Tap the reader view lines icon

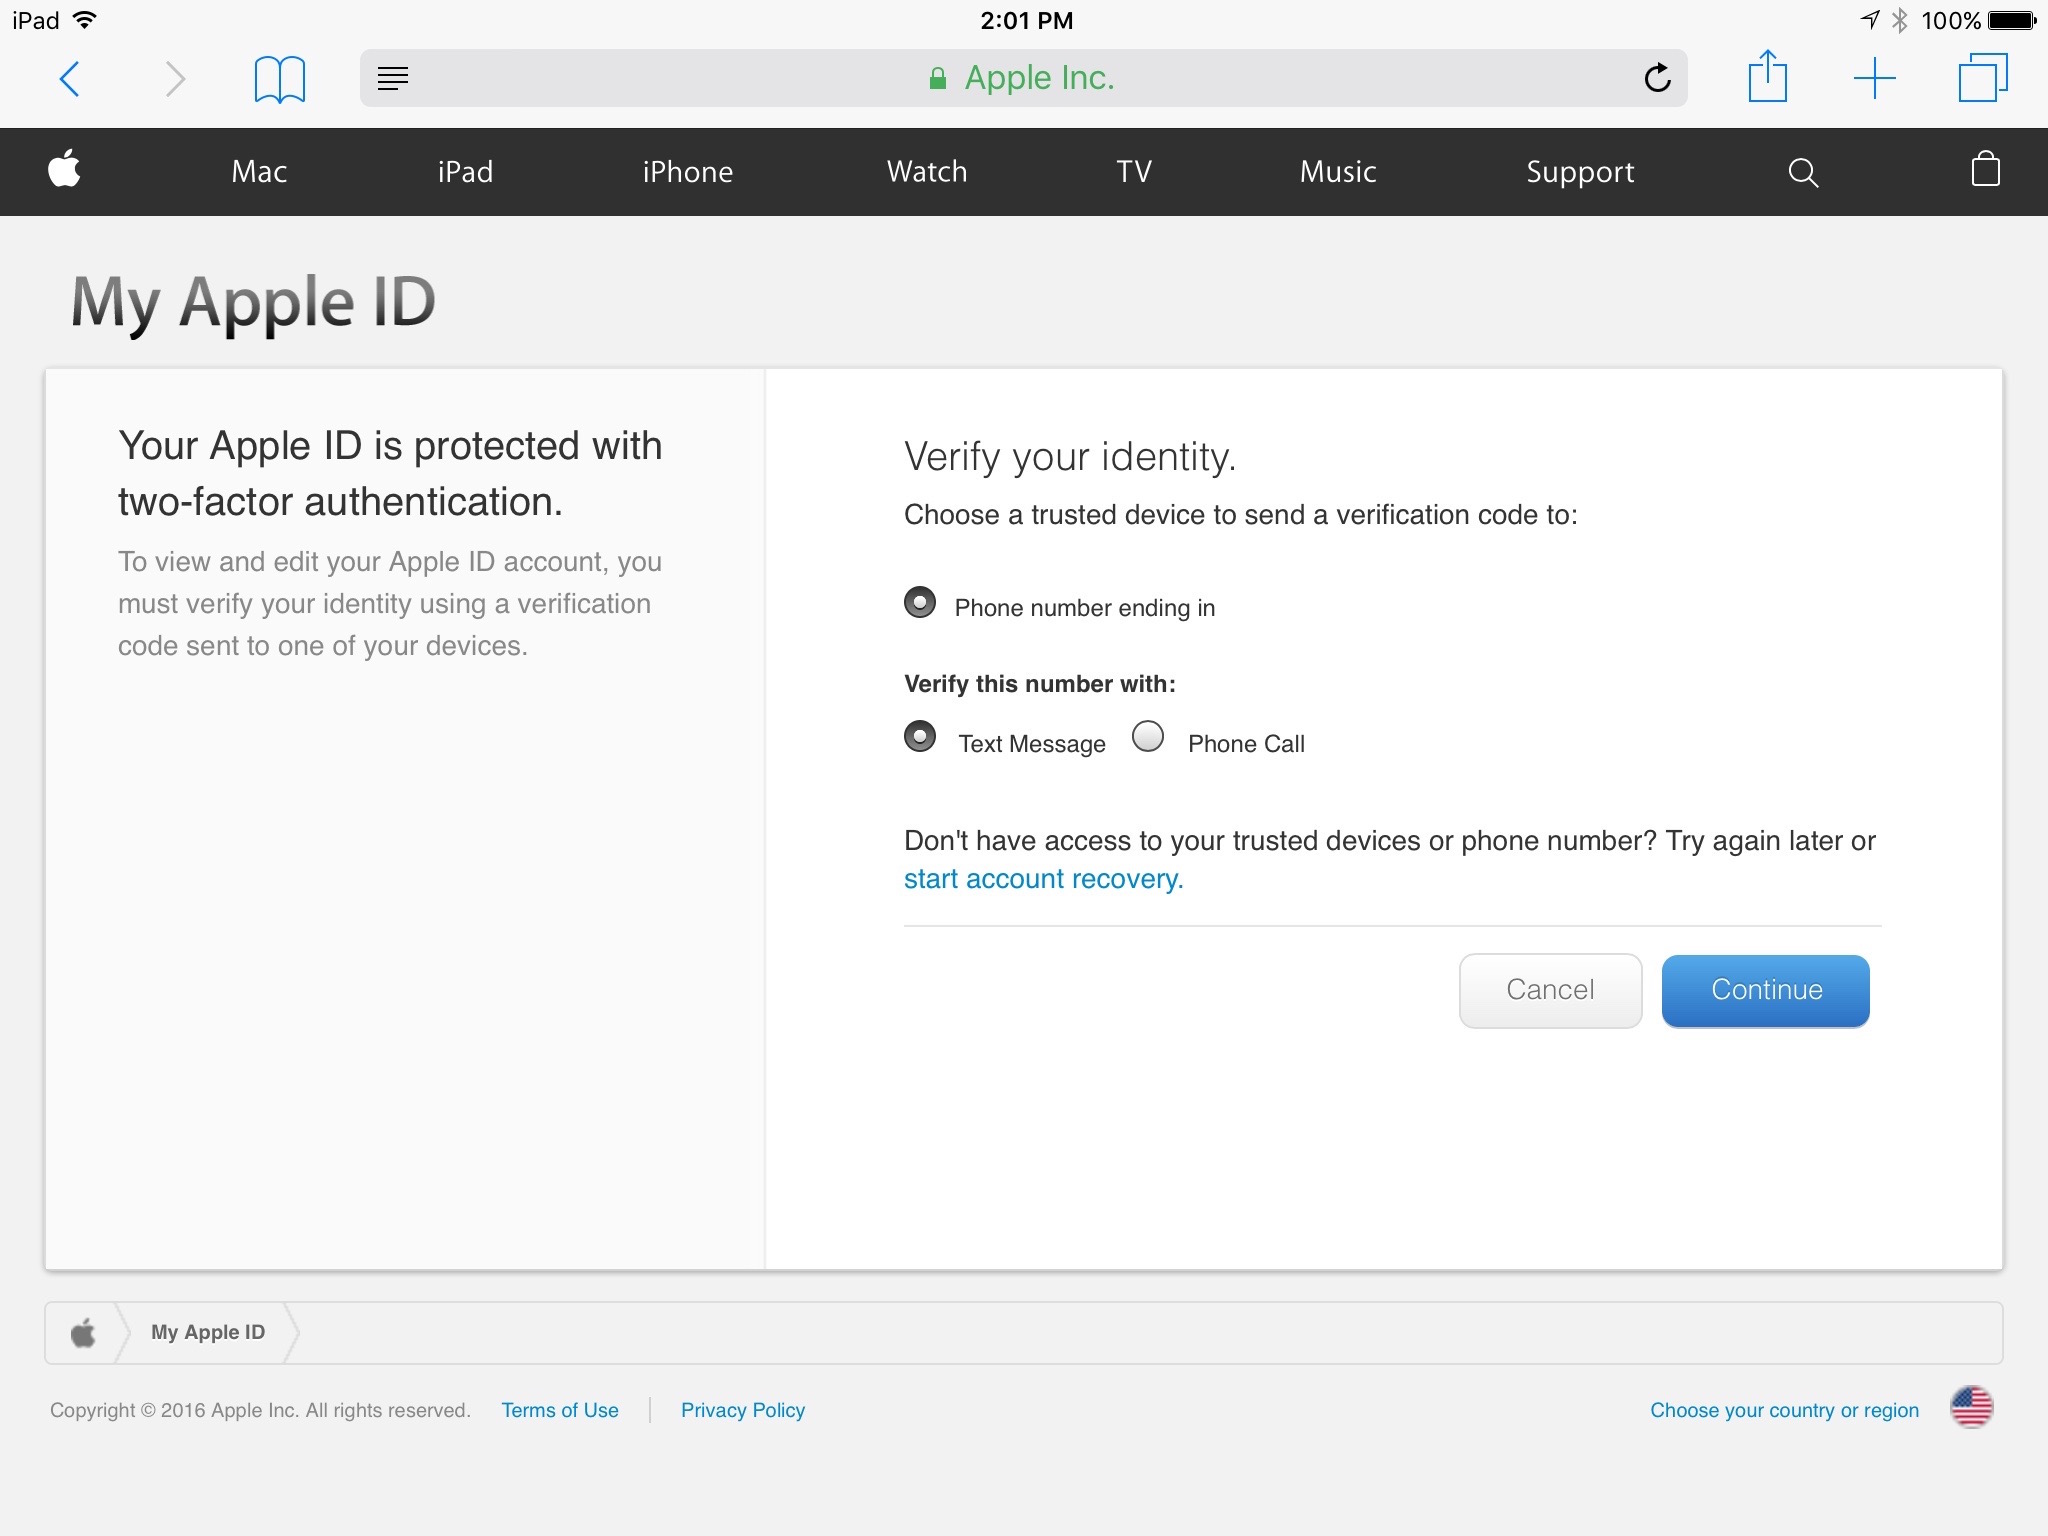[393, 78]
